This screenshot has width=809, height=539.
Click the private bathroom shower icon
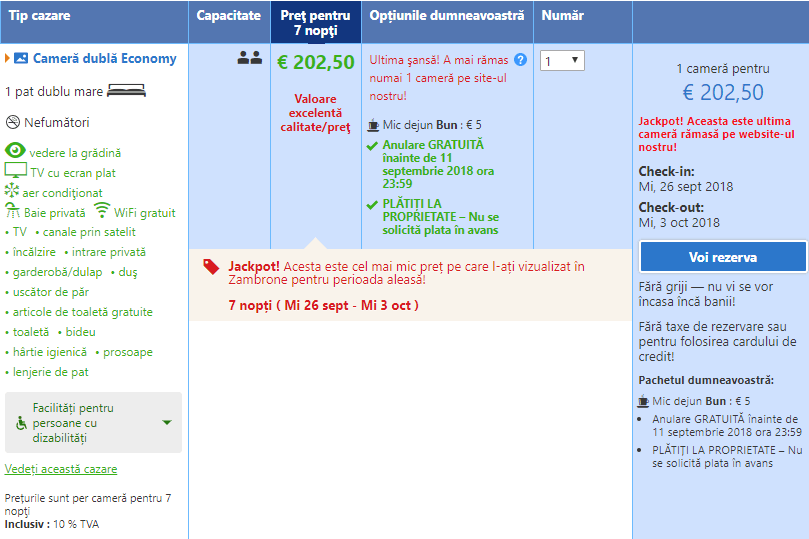click(x=13, y=212)
